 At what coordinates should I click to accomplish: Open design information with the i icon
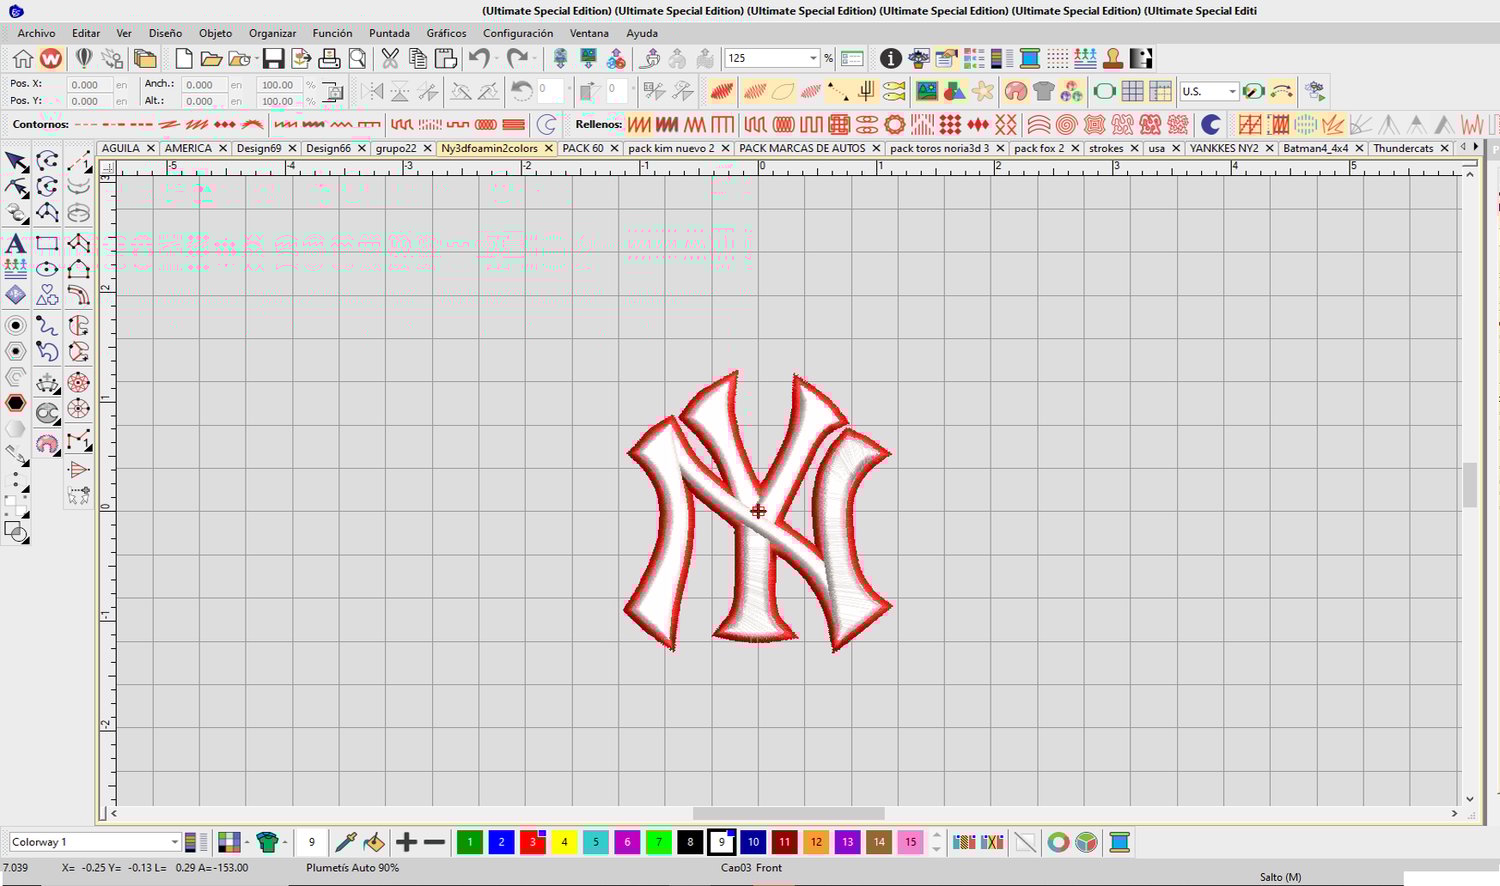coord(890,58)
